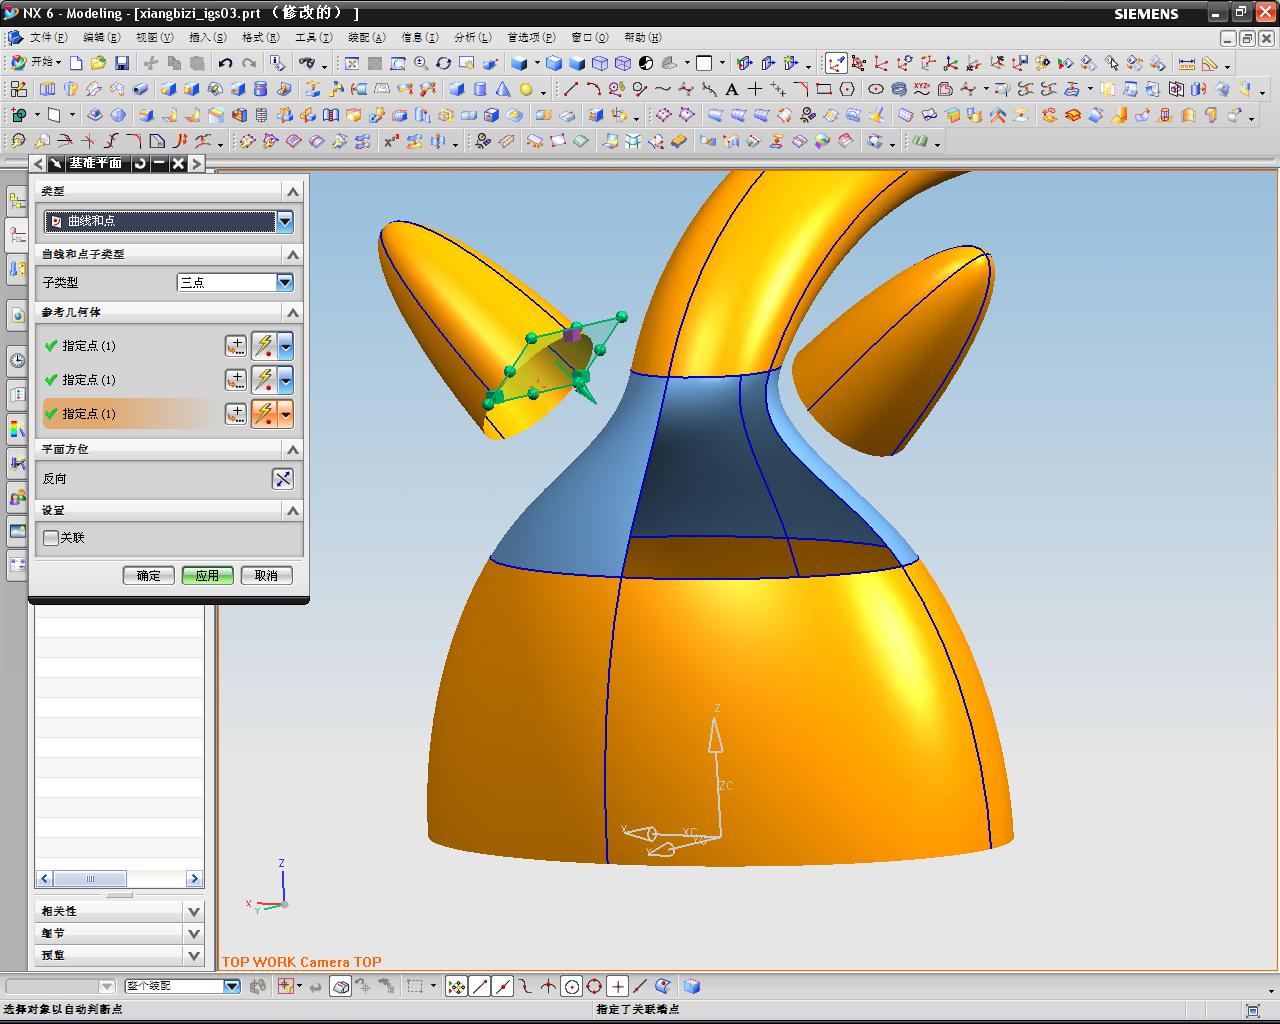The image size is (1280, 1024).
Task: Toggle enable snap point option
Action: 456,987
